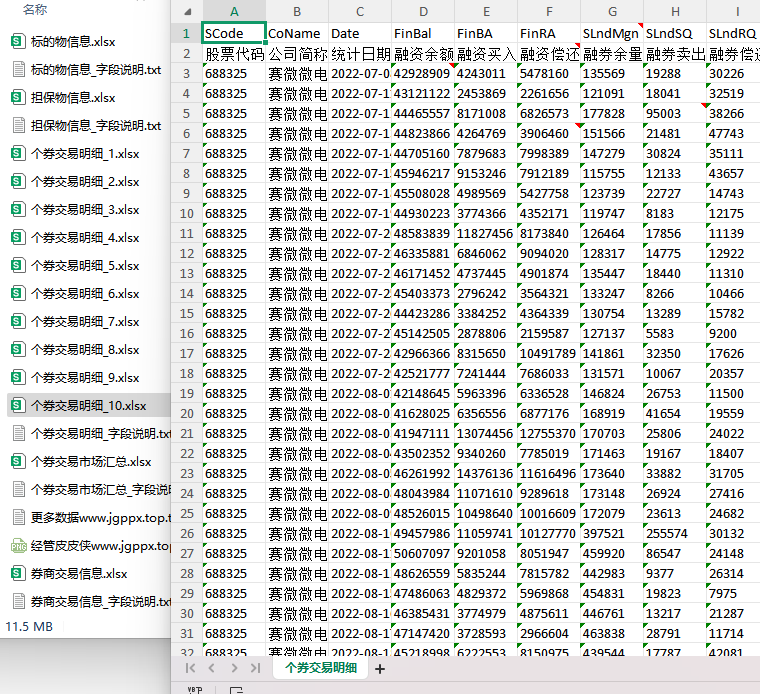This screenshot has height=694, width=760.
Task: Click the spreadsheet icon beside 个券交易明细_10.xlsx
Action: pyautogui.click(x=18, y=405)
